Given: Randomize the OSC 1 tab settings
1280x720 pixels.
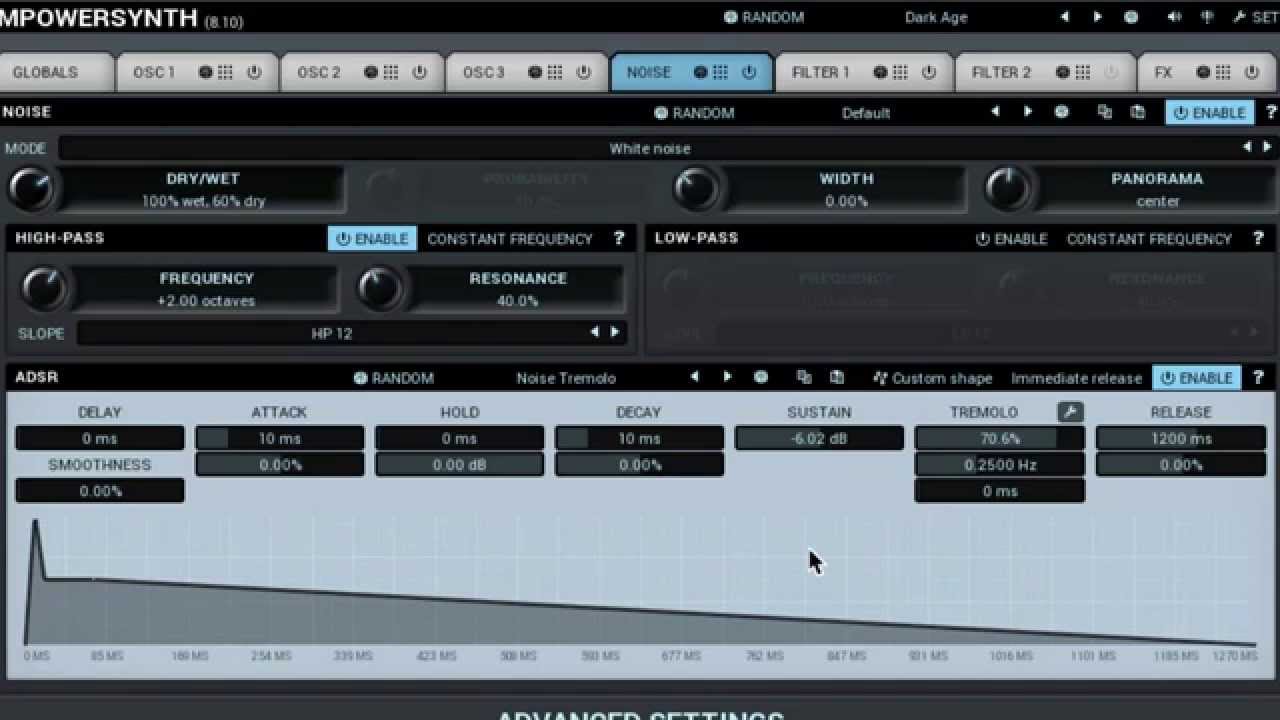Looking at the screenshot, I should pyautogui.click(x=205, y=72).
